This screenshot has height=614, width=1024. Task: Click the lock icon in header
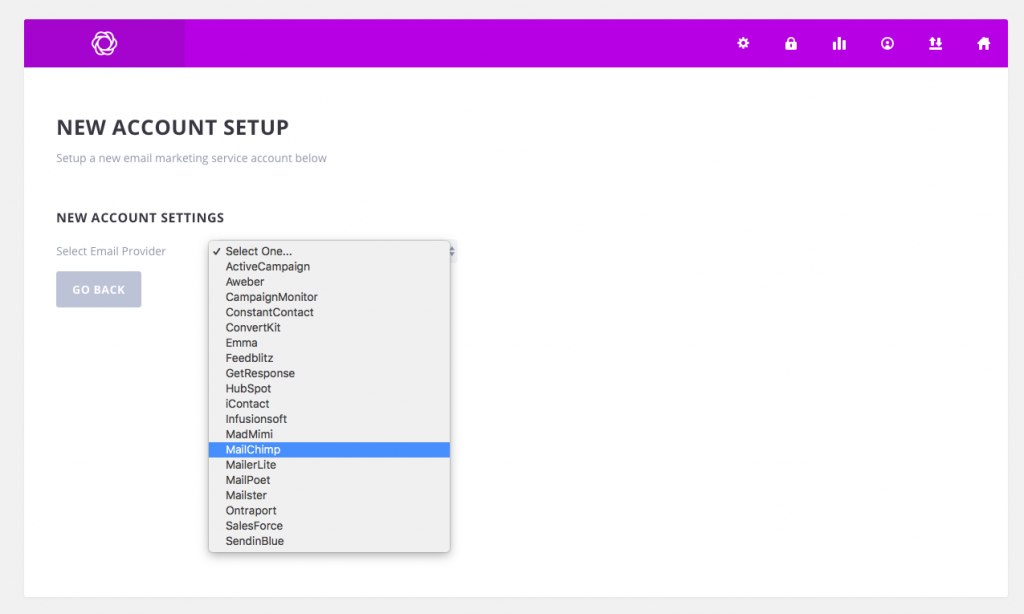(791, 44)
